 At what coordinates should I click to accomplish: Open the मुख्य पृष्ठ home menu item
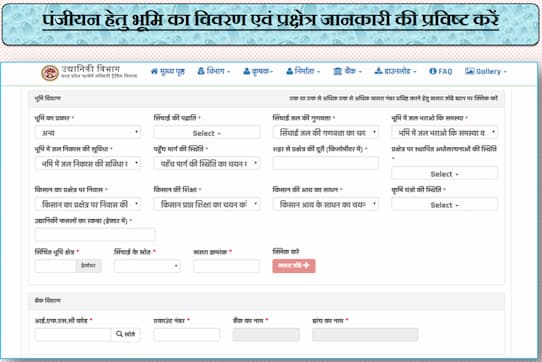coord(168,71)
